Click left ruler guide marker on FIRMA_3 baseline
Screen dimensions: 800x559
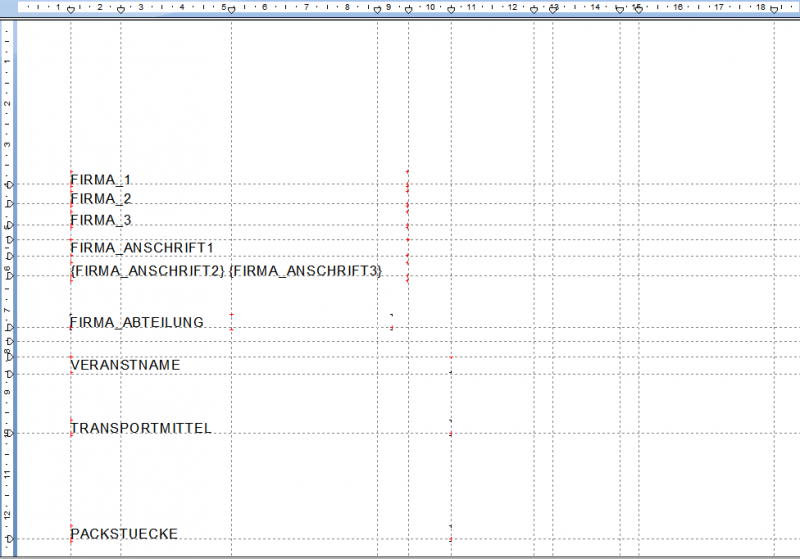coord(10,225)
